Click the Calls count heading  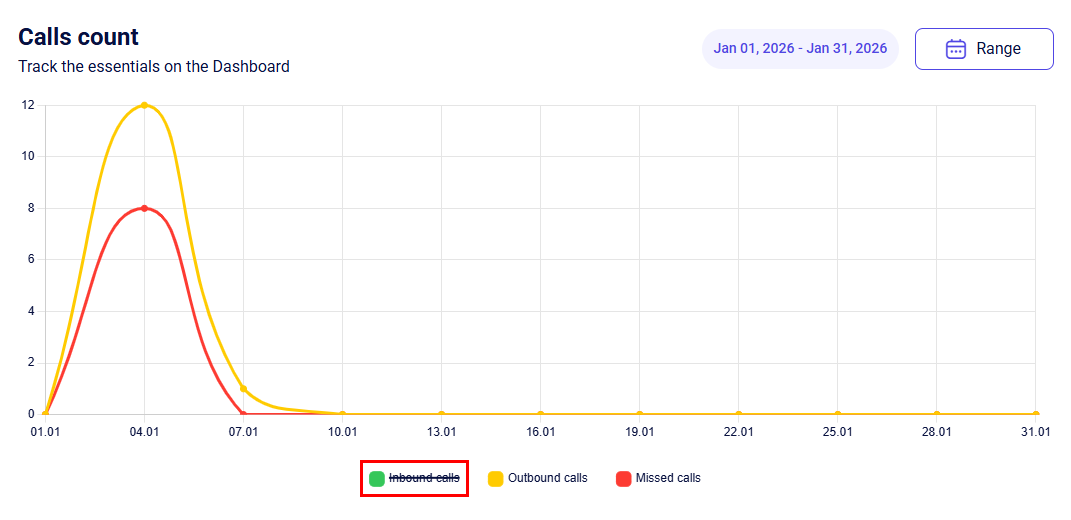click(x=79, y=37)
